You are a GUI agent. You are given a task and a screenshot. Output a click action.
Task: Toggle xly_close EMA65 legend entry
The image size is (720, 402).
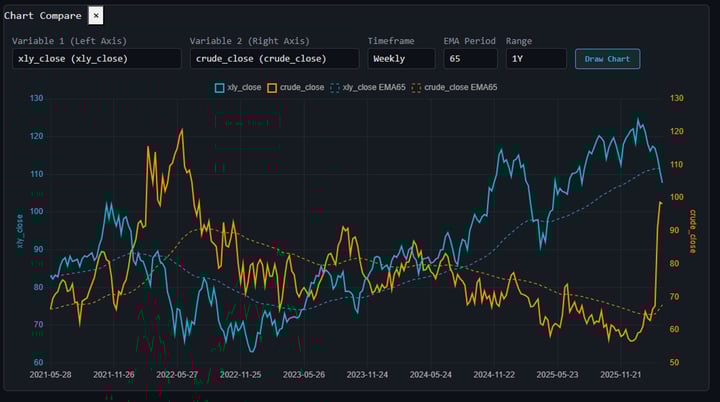click(x=368, y=87)
